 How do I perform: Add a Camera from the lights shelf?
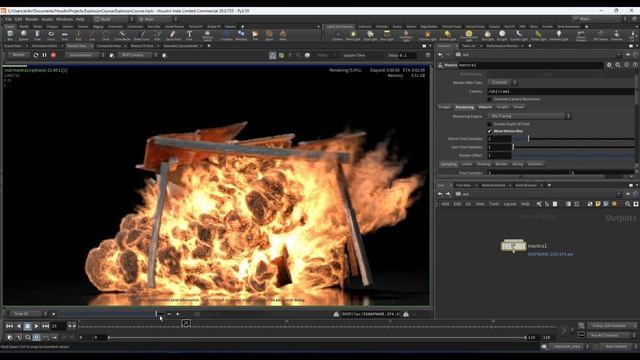click(337, 36)
